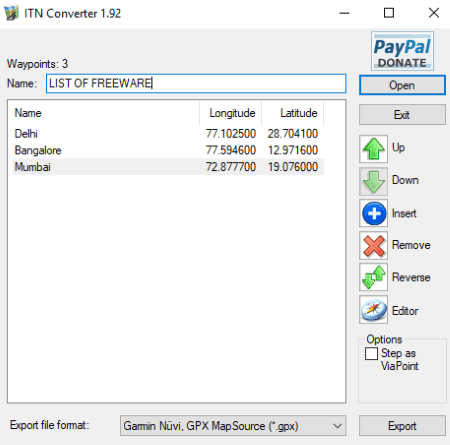Click the ITN Converter title bar icon
450x445 pixels.
coord(11,13)
